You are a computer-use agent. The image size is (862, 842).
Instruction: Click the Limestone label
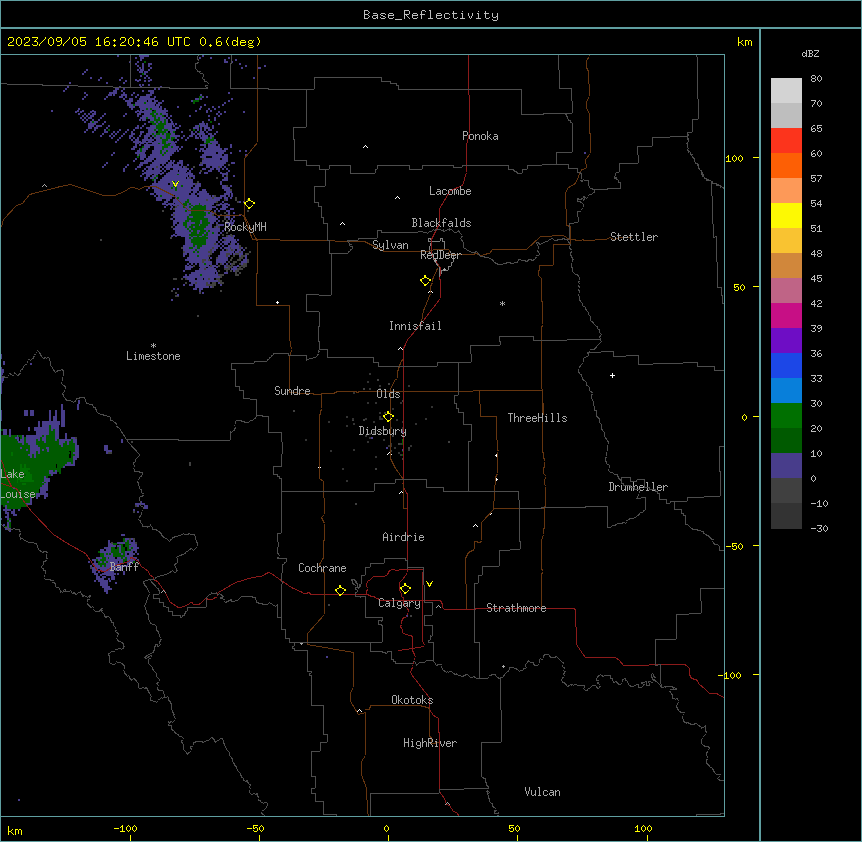point(153,356)
